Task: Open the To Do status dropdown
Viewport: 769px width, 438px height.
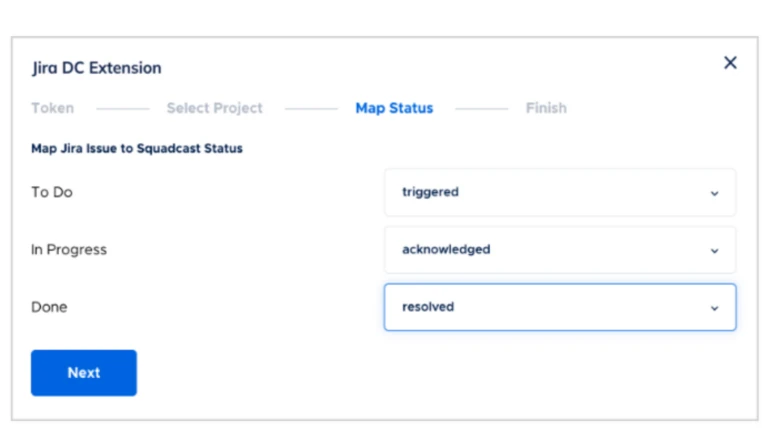Action: click(x=559, y=192)
